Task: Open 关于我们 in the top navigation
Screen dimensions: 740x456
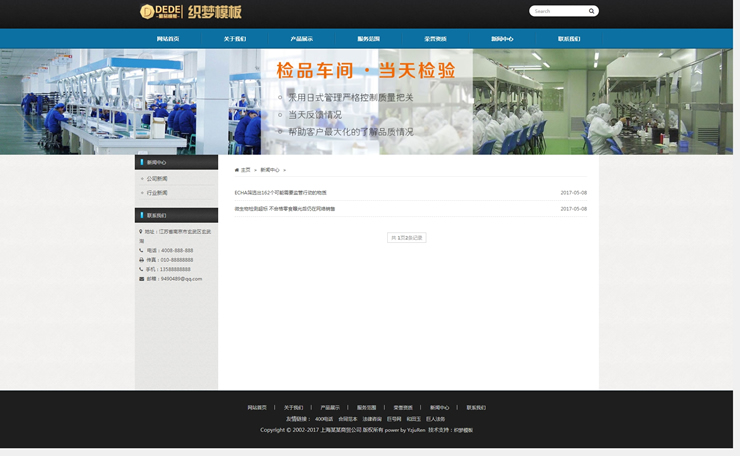Action: point(235,39)
